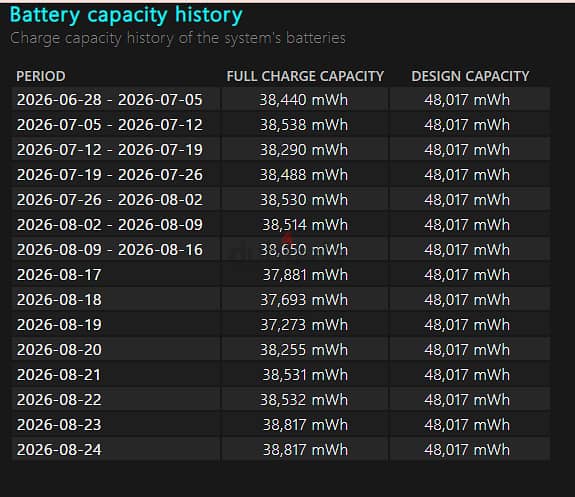Click the 37,273 mWh lowest capacity value
The image size is (575, 497).
(304, 325)
